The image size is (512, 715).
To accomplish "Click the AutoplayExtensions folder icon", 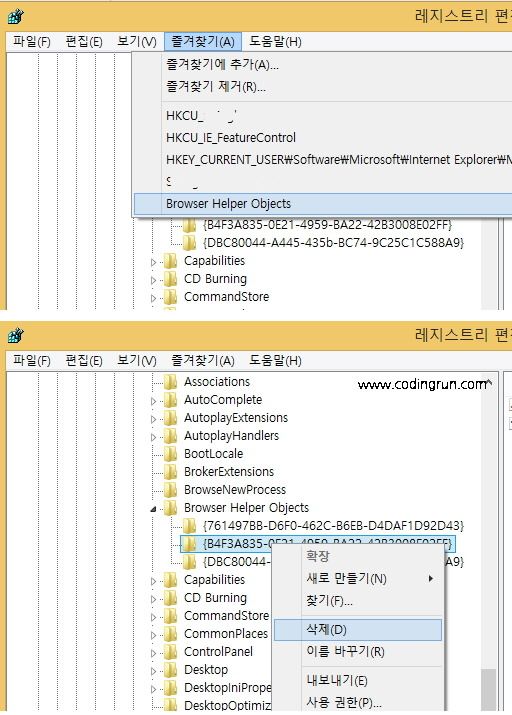I will tap(171, 418).
